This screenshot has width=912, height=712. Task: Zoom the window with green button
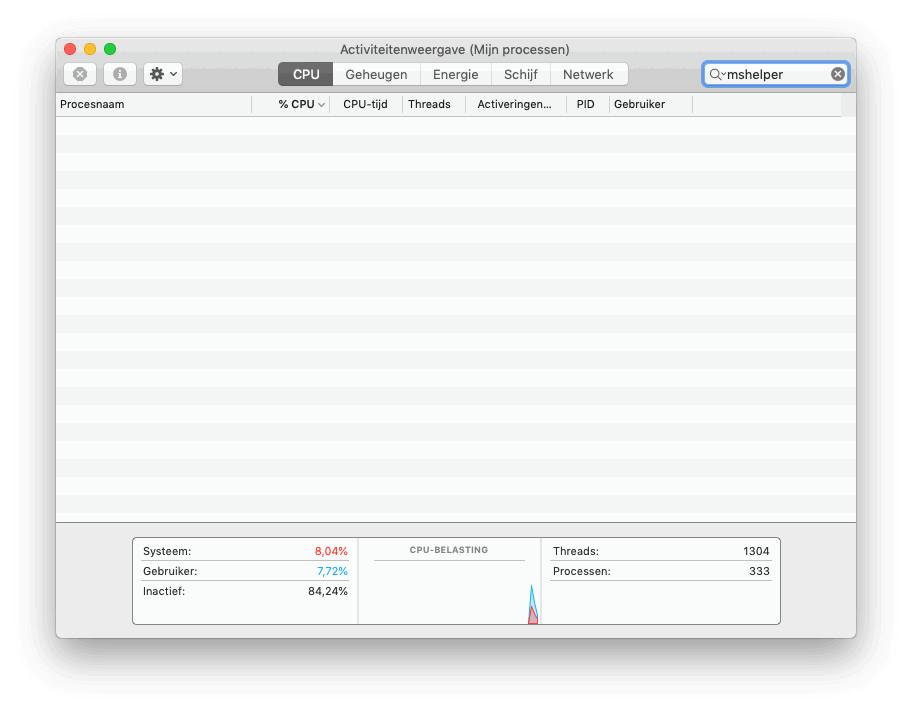(110, 49)
